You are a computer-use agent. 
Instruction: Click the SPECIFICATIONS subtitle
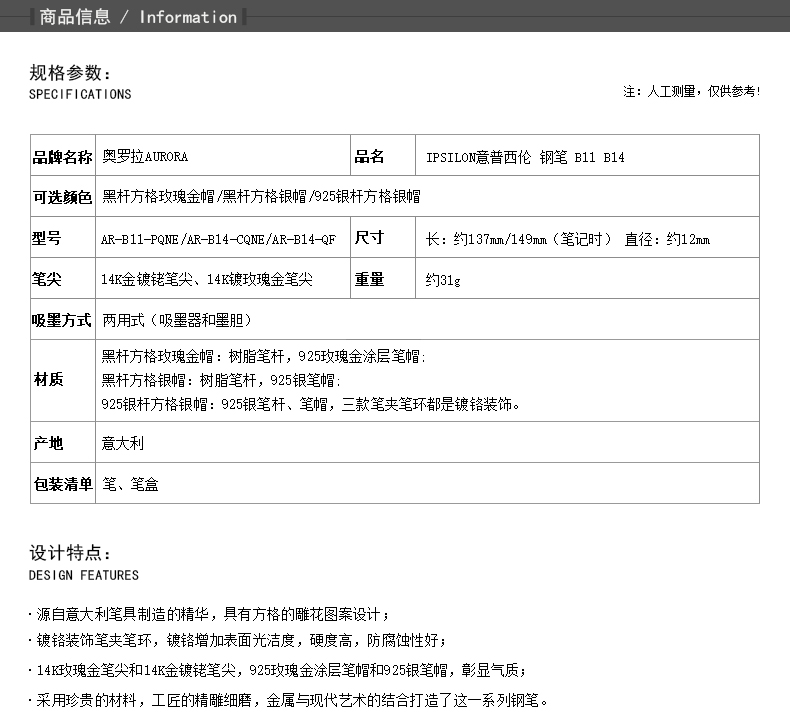[x=80, y=94]
